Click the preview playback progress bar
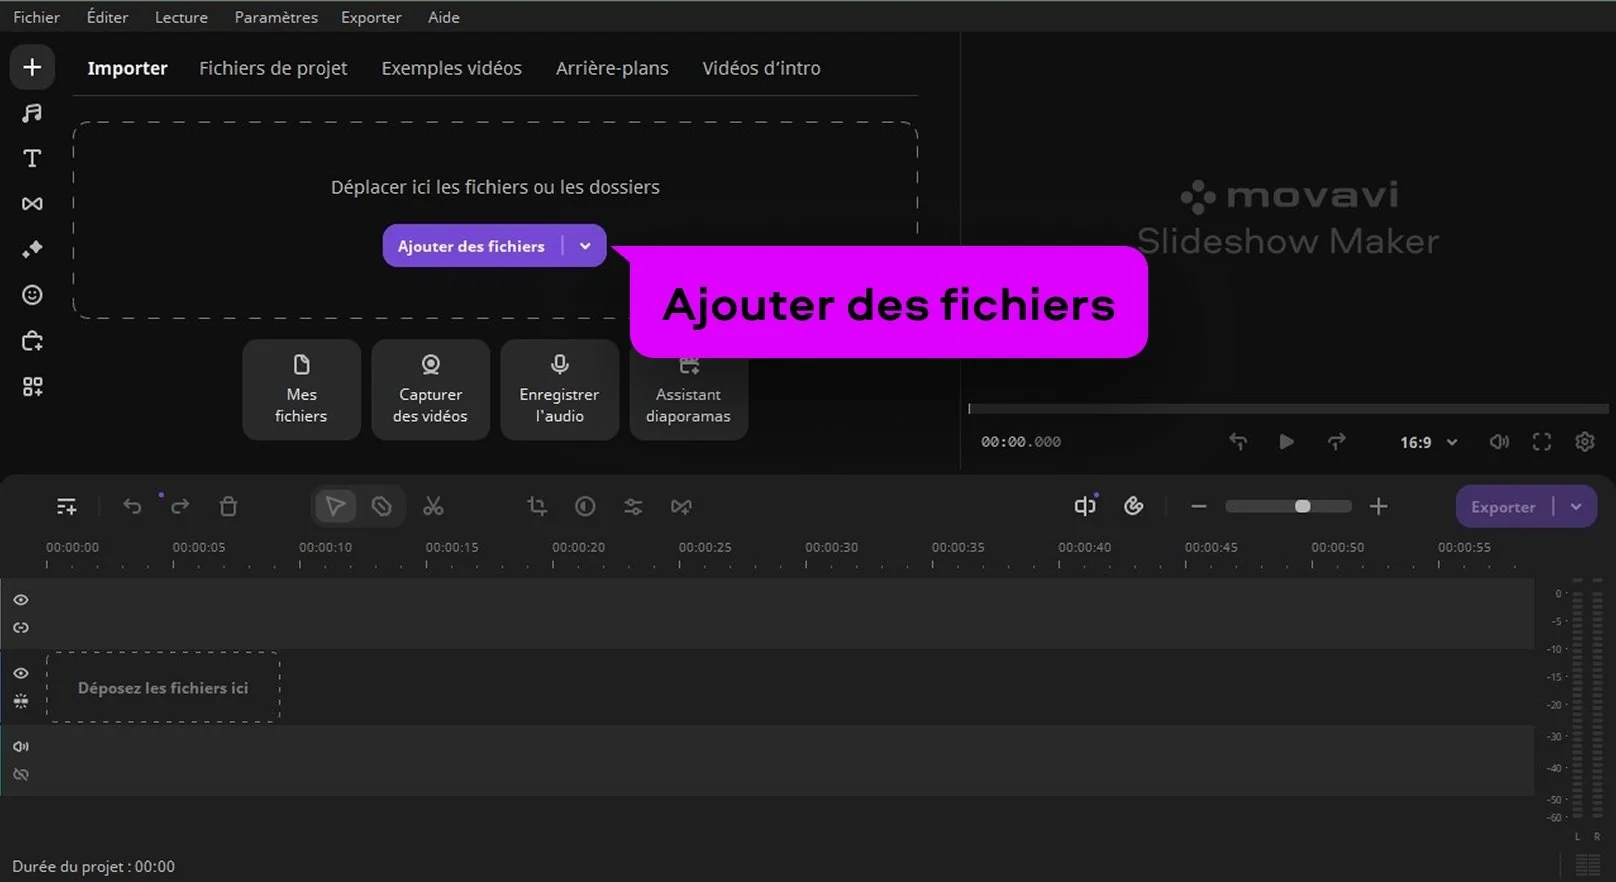This screenshot has width=1616, height=882. (x=1288, y=408)
